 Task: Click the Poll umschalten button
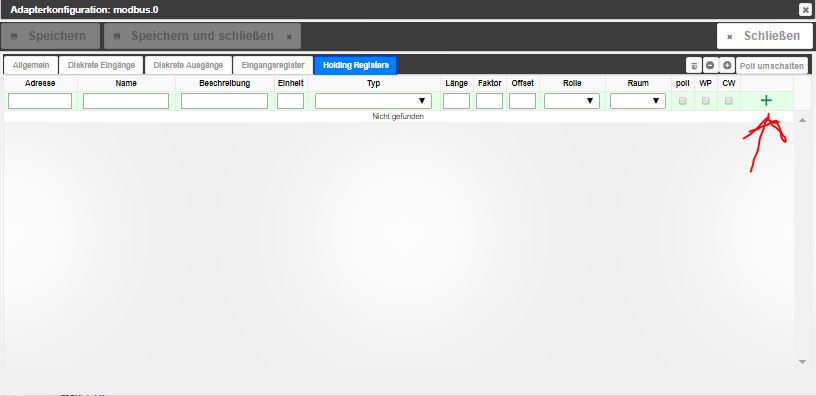[772, 66]
